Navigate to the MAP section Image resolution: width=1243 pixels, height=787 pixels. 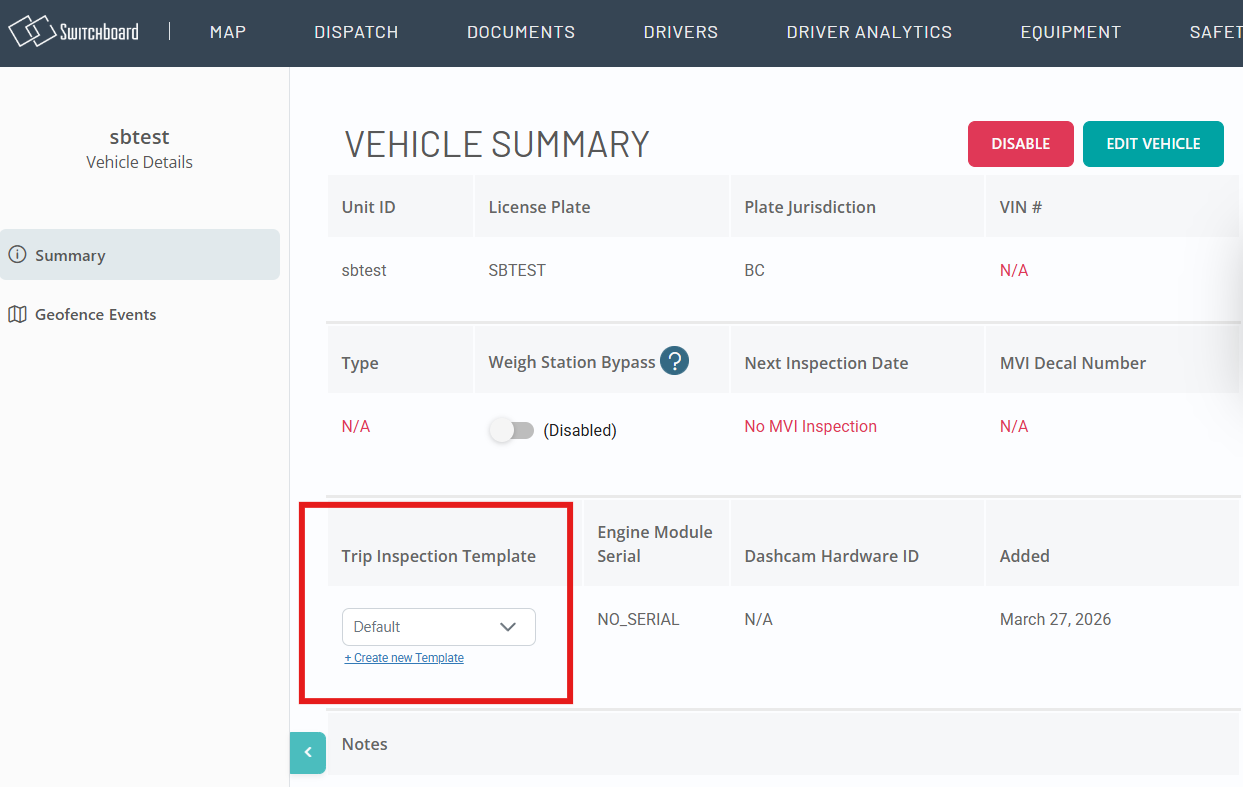[x=227, y=32]
